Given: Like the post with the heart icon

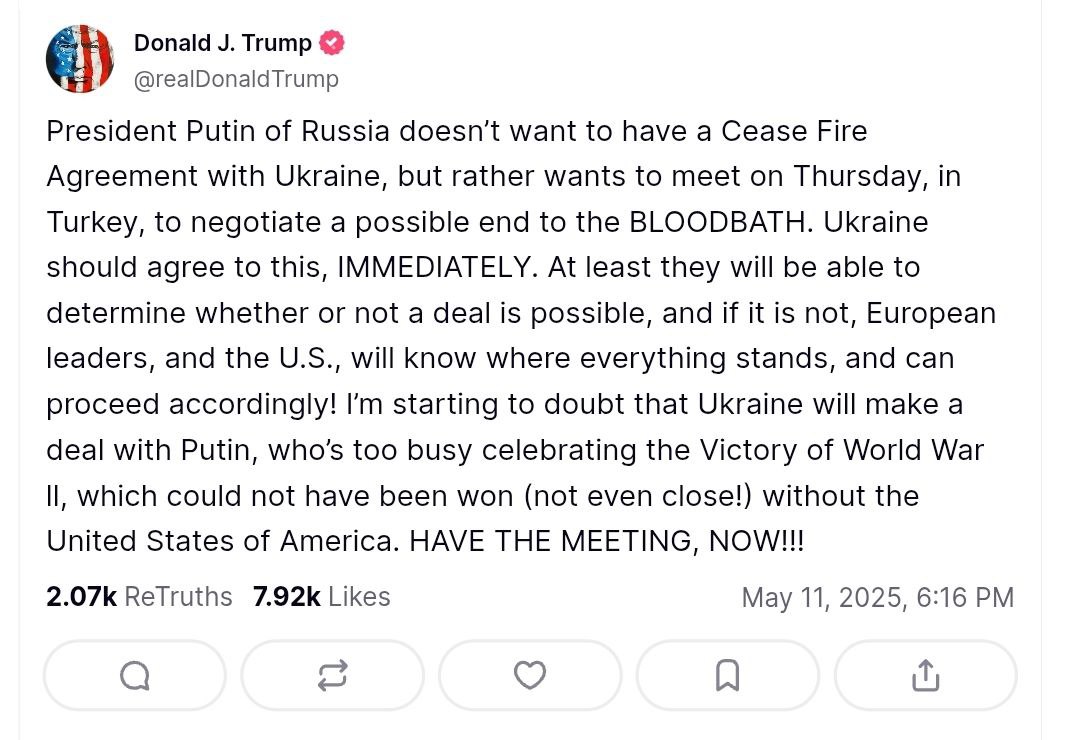Looking at the screenshot, I should (529, 676).
